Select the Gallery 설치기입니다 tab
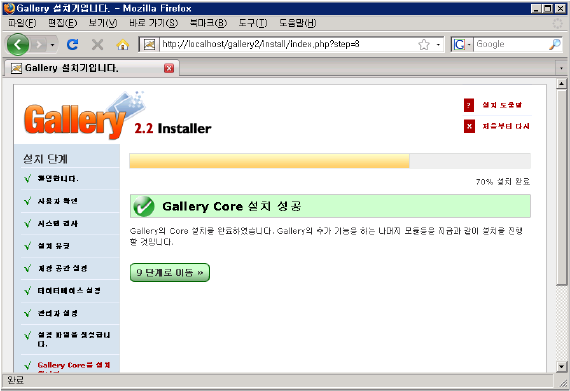The image size is (570, 391). (x=91, y=68)
